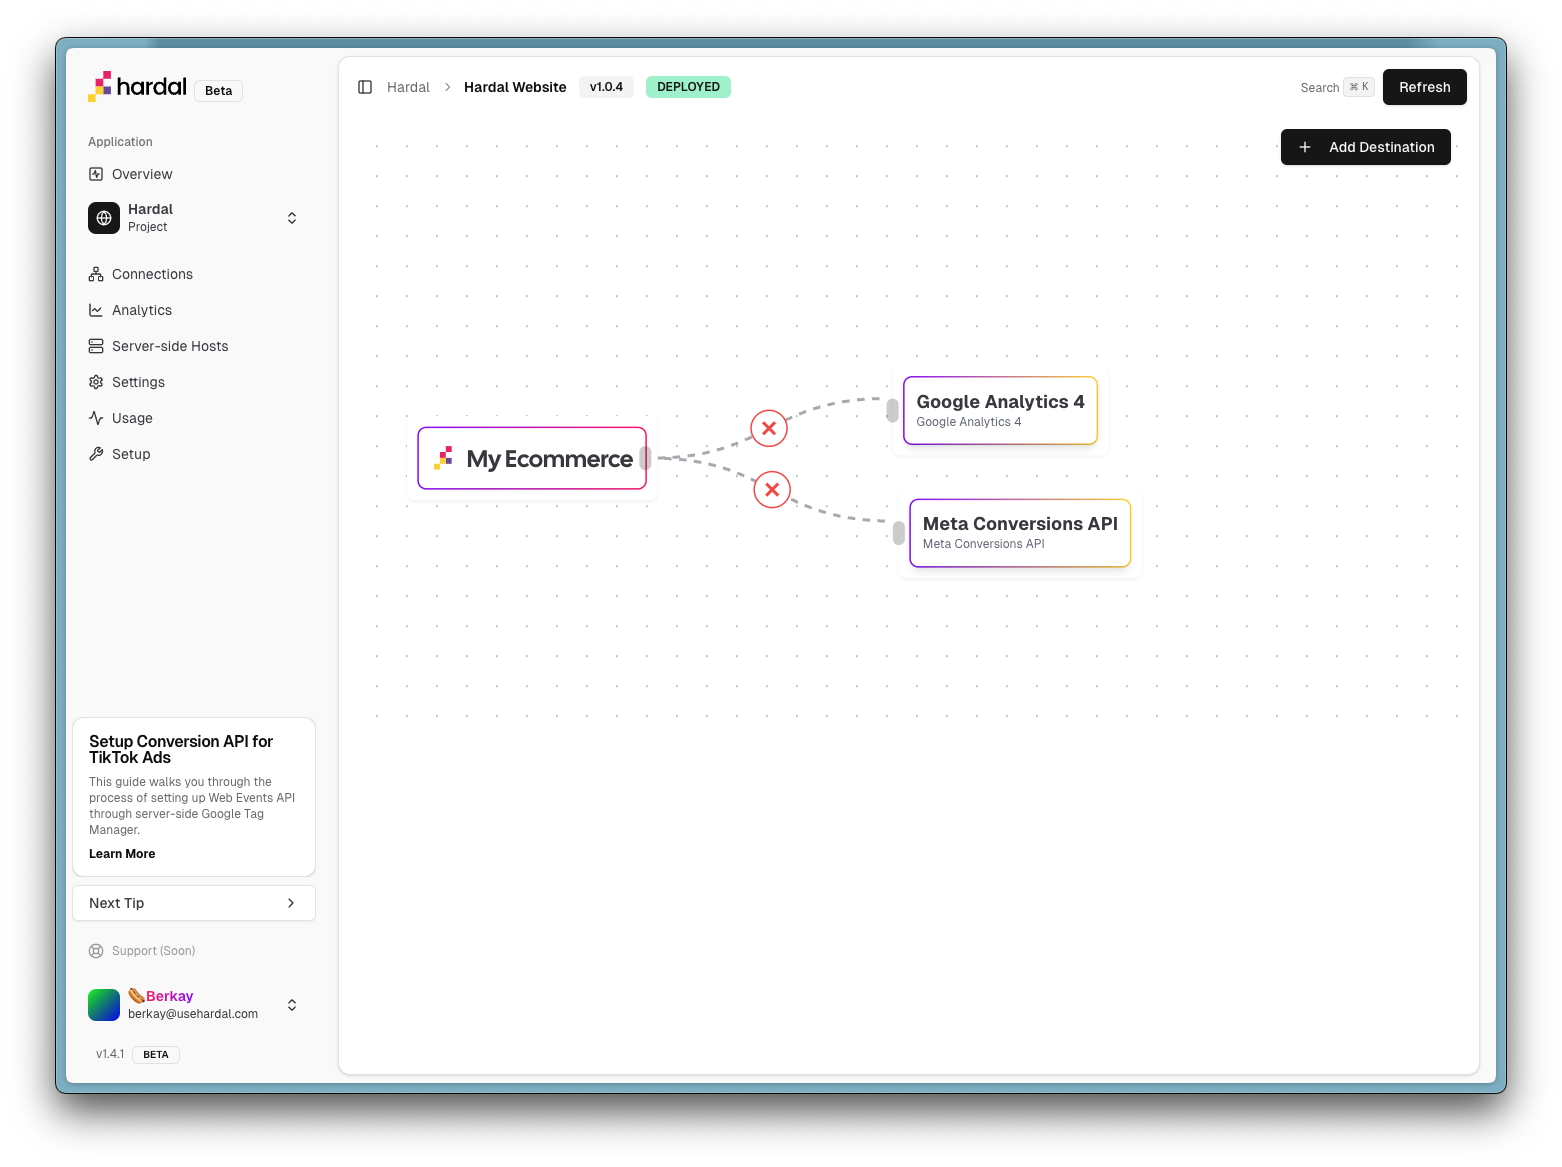Click the Meta Conversions API input handle
Image resolution: width=1562 pixels, height=1167 pixels.
899,533
